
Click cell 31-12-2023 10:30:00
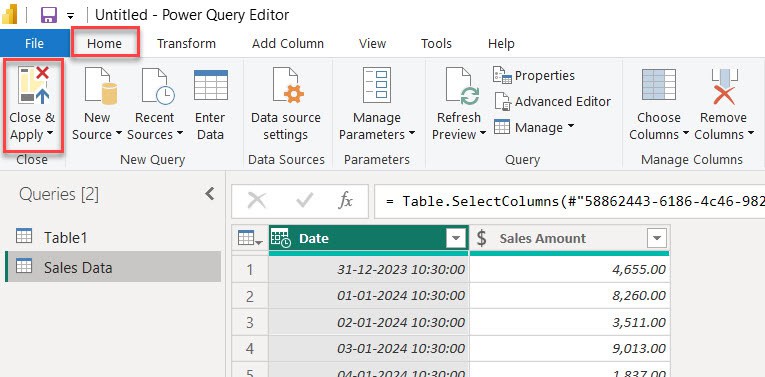pos(369,269)
